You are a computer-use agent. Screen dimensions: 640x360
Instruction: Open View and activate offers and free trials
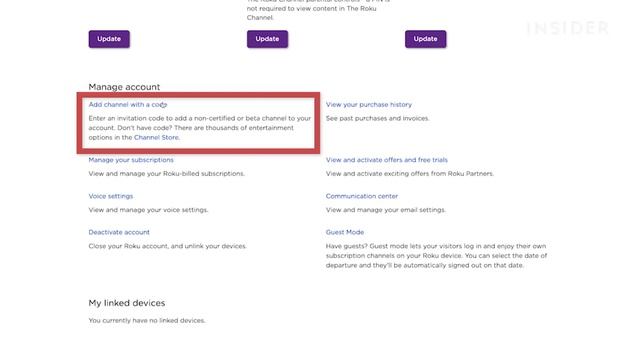[x=387, y=160]
